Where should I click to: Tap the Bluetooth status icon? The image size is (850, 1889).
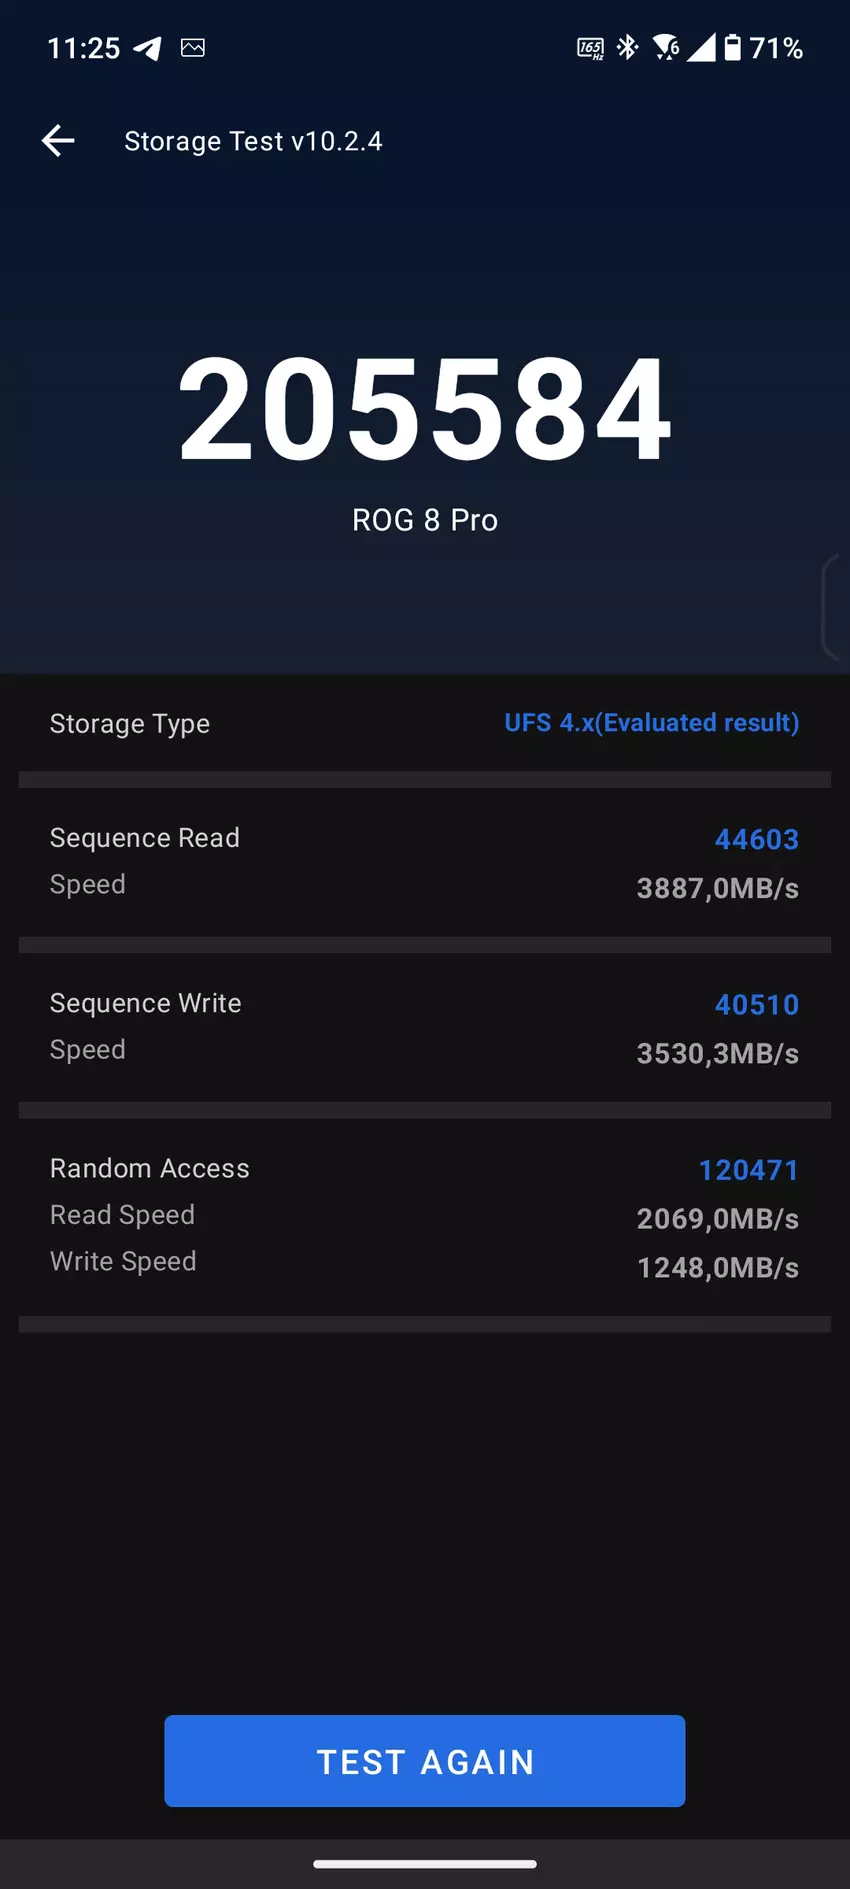click(x=628, y=47)
